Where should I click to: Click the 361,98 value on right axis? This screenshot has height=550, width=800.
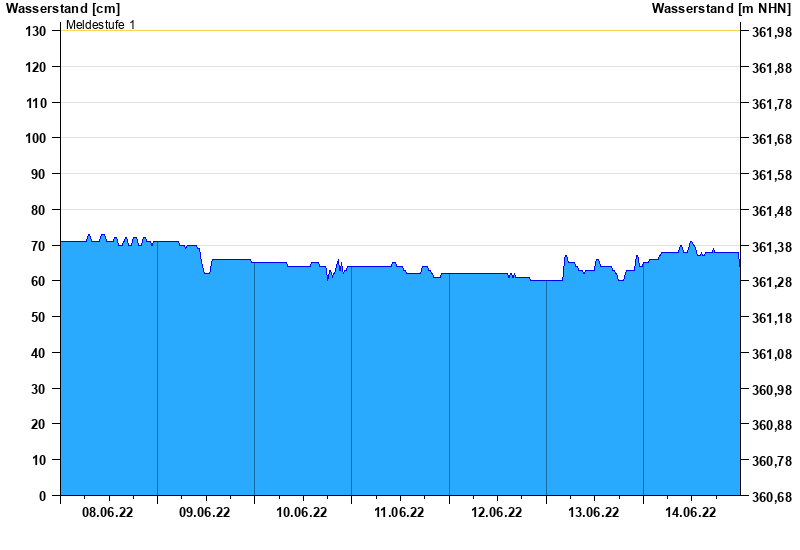click(x=771, y=32)
